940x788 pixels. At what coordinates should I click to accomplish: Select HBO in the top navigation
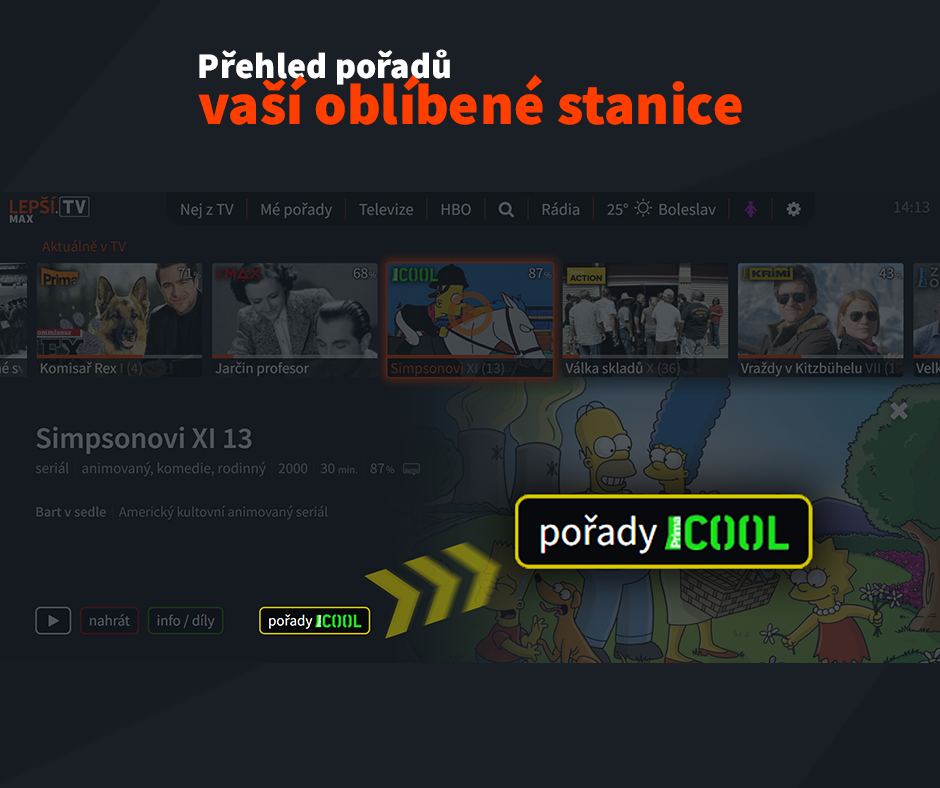pos(456,209)
